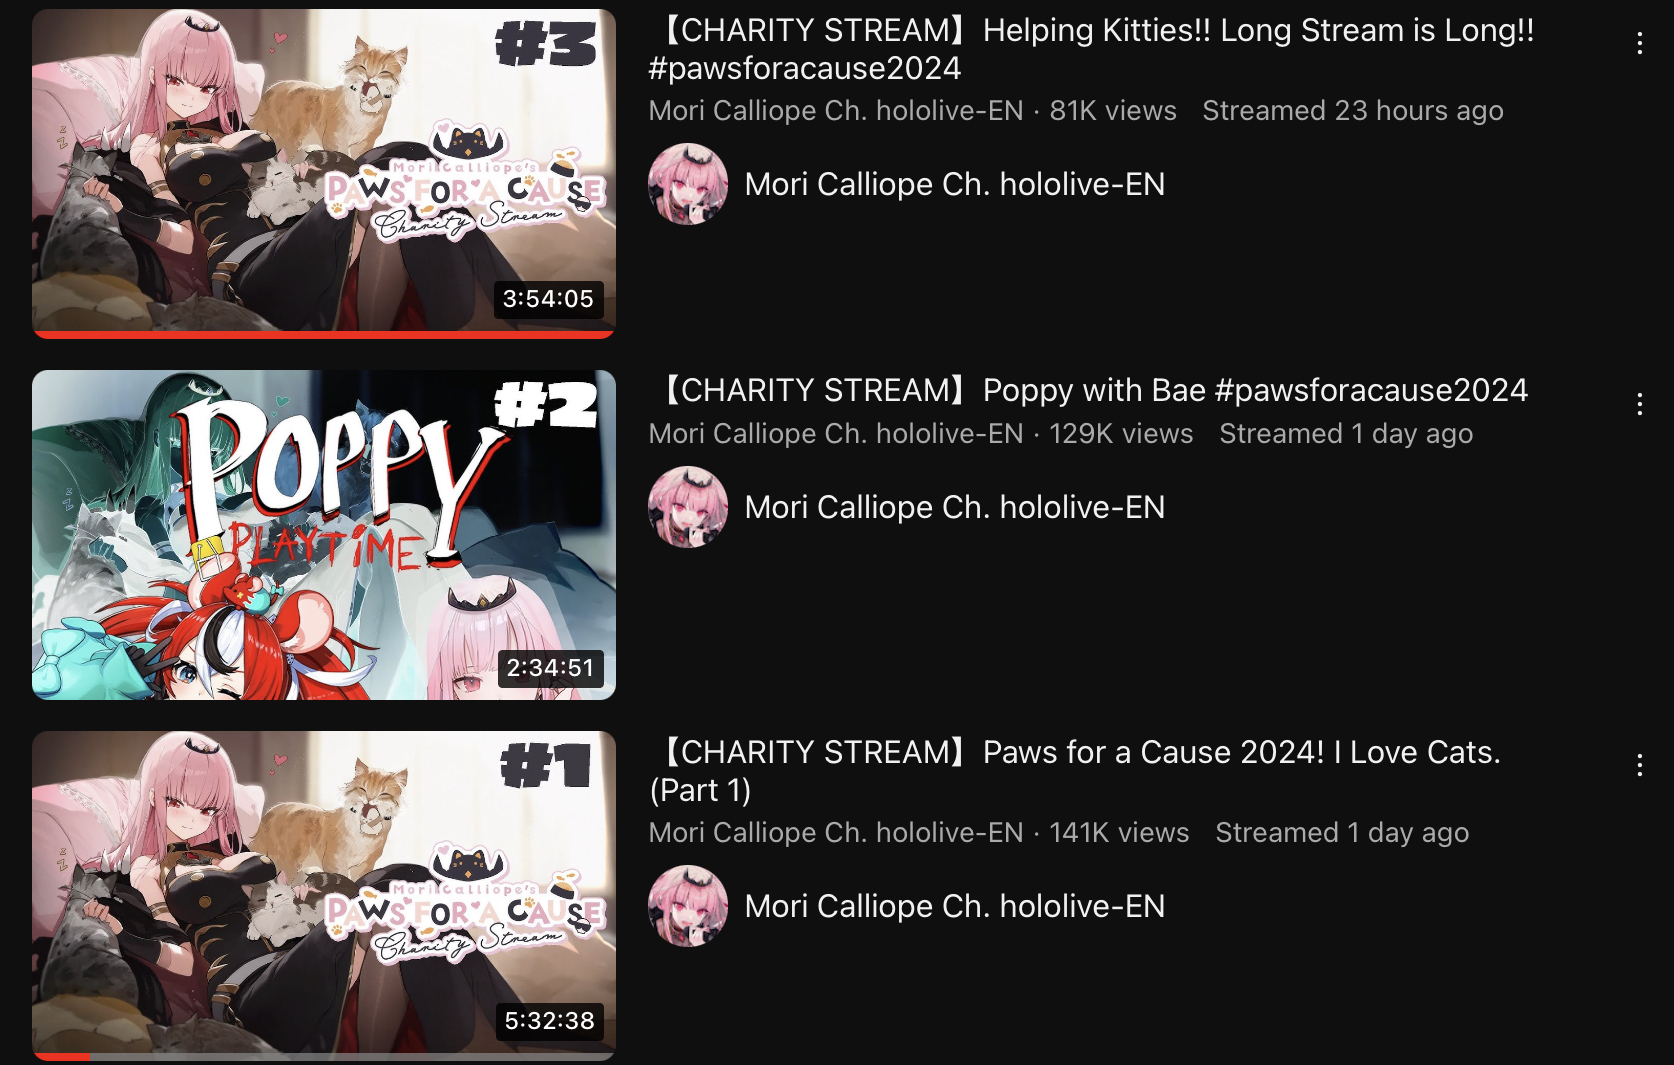Click channel avatar beside Helping Kitties video

click(x=688, y=184)
